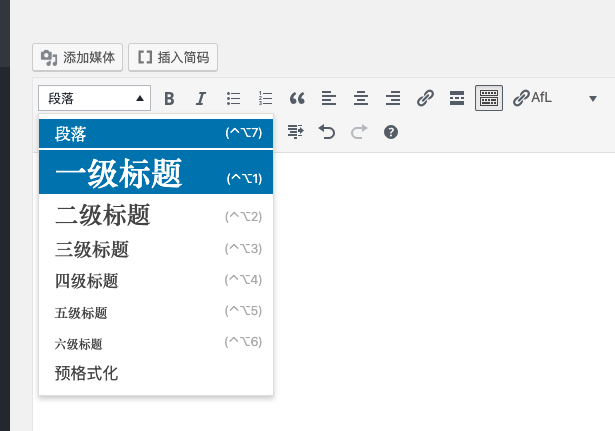Toggle italic formatting
Screen dimensions: 615x431
point(201,98)
